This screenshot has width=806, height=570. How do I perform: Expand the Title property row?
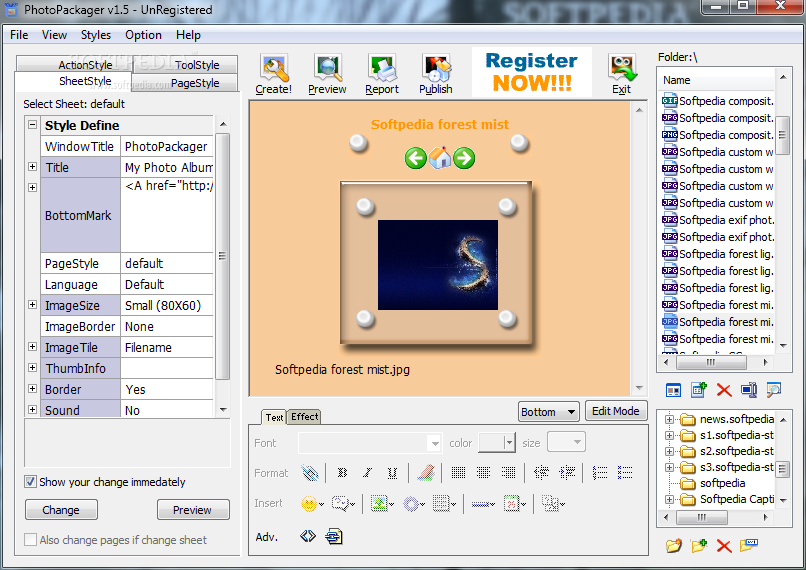pyautogui.click(x=32, y=167)
